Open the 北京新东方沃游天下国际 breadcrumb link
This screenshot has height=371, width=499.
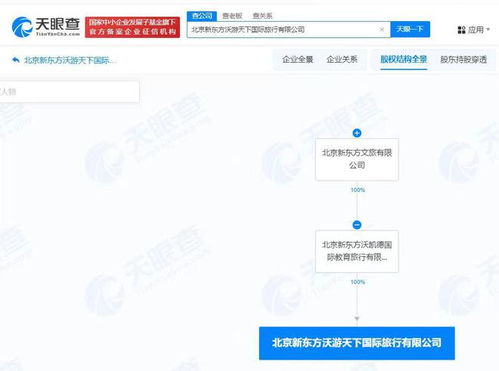[x=70, y=60]
